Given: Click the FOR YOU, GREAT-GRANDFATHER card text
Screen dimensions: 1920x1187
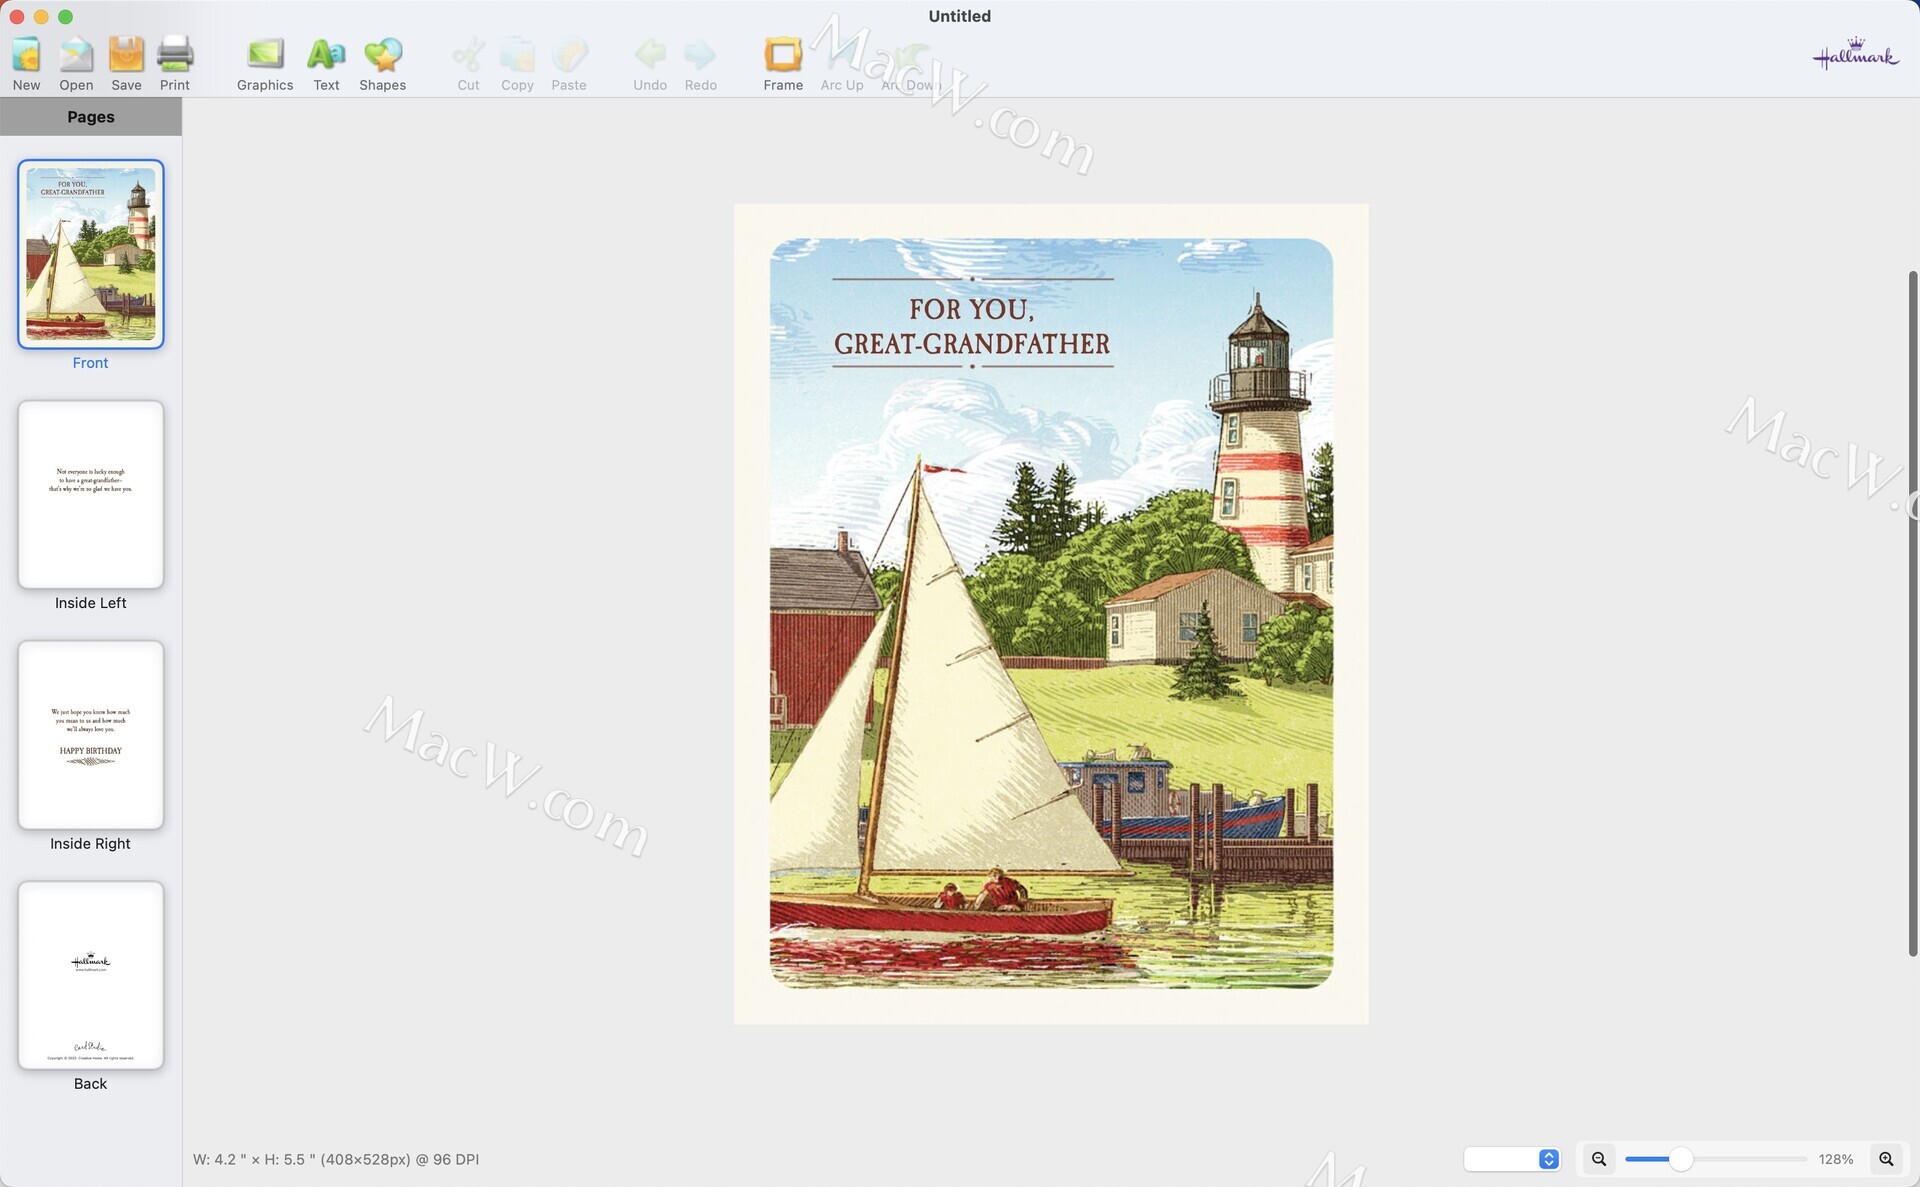Looking at the screenshot, I should (971, 326).
